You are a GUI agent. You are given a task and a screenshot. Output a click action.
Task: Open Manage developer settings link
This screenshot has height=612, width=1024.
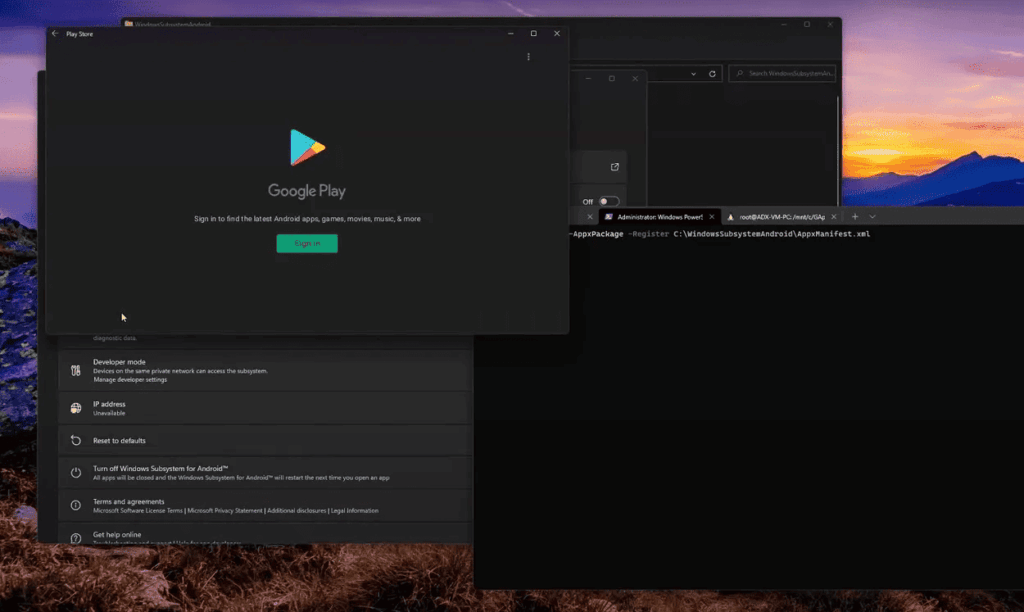pyautogui.click(x=130, y=379)
